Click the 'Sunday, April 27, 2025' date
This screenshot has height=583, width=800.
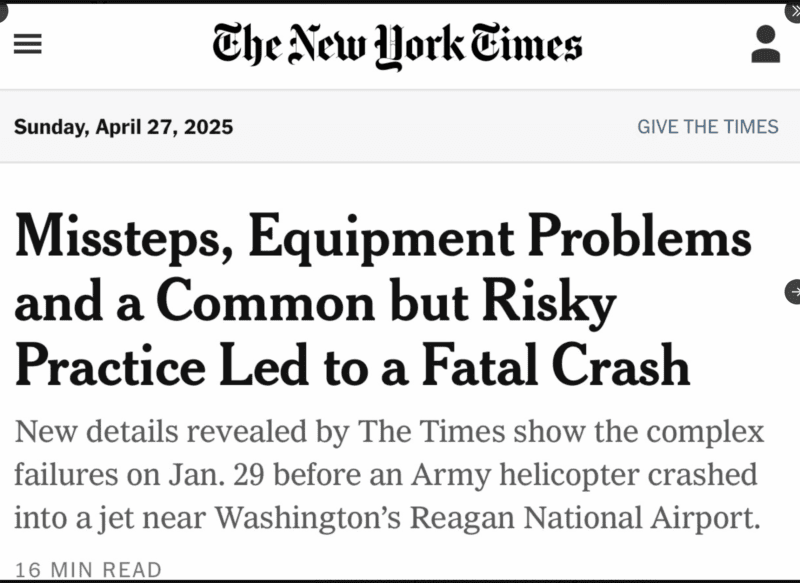pyautogui.click(x=123, y=127)
